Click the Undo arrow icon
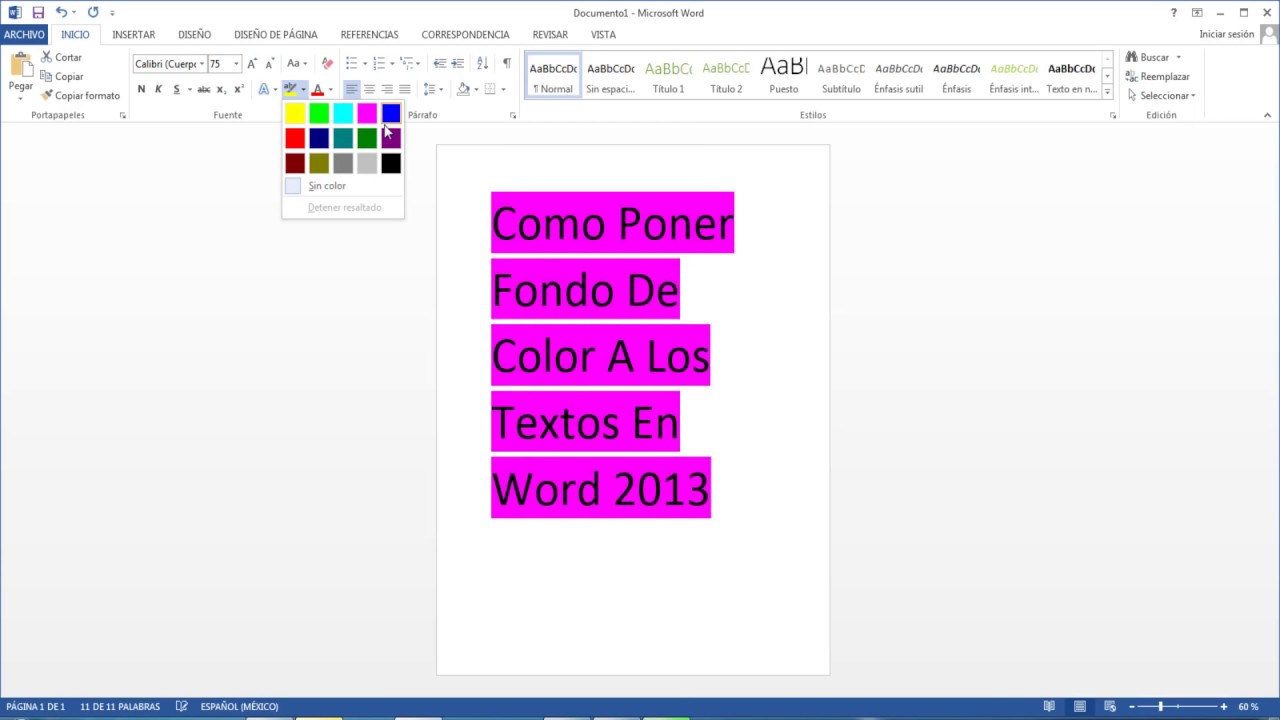 [61, 13]
